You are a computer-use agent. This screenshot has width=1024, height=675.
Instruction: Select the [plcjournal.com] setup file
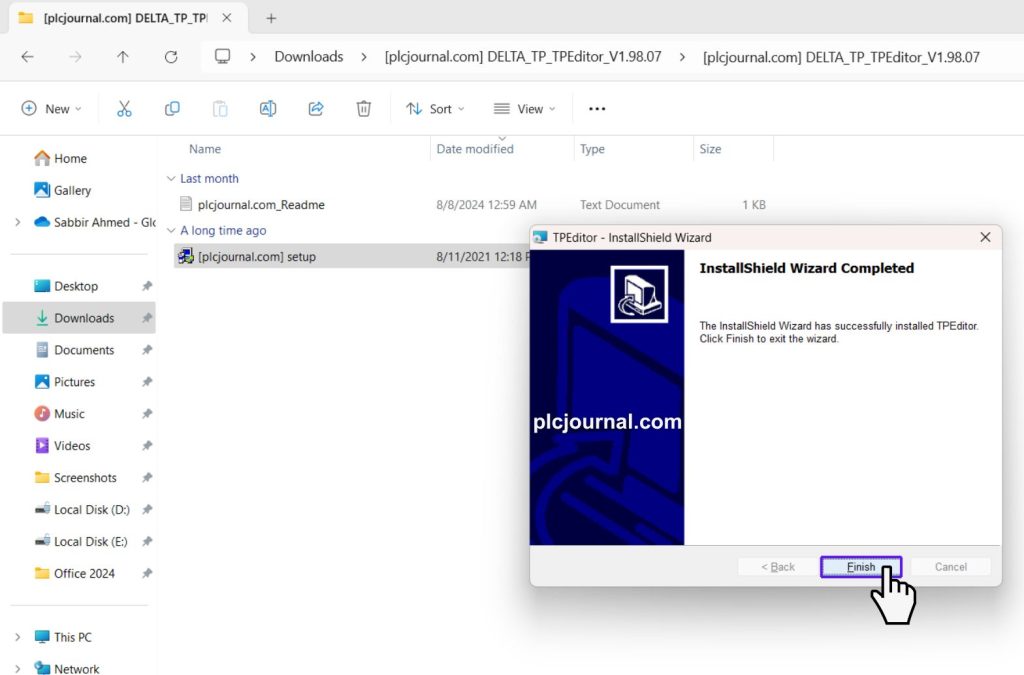(257, 257)
